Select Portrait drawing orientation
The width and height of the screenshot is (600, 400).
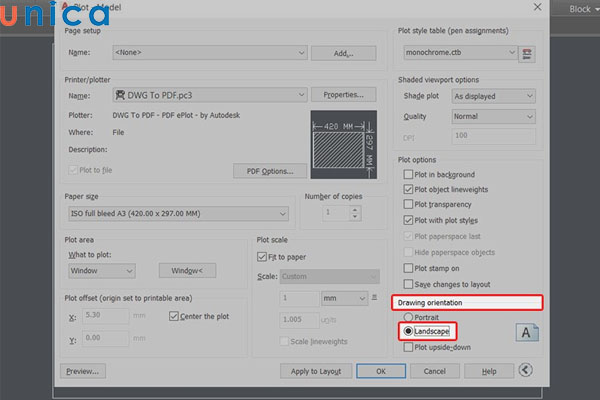[x=407, y=317]
